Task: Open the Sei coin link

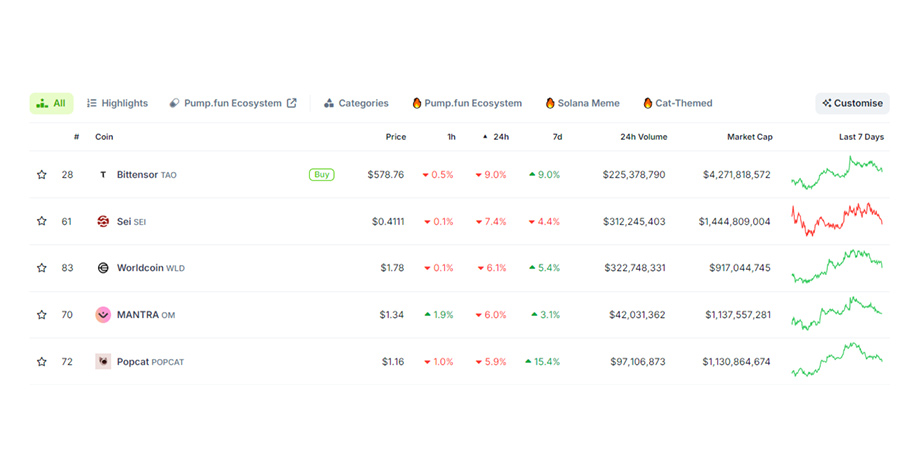Action: point(131,221)
